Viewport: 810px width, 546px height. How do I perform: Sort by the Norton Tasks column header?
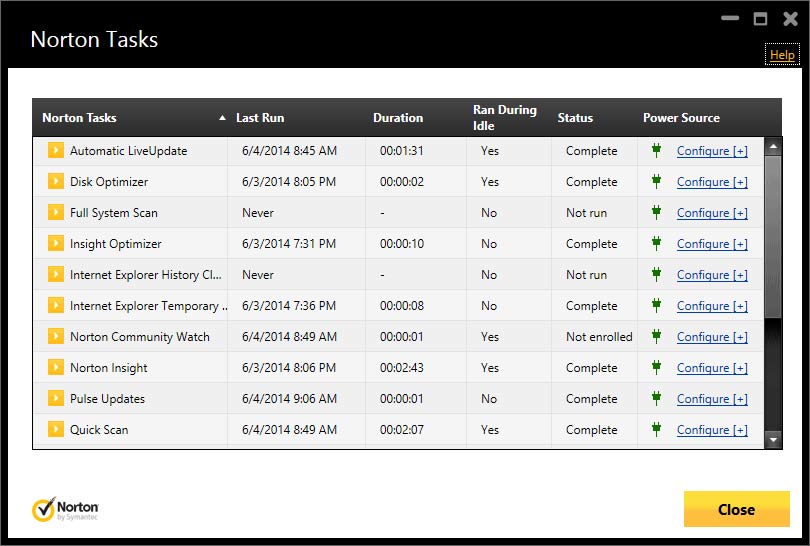point(80,118)
